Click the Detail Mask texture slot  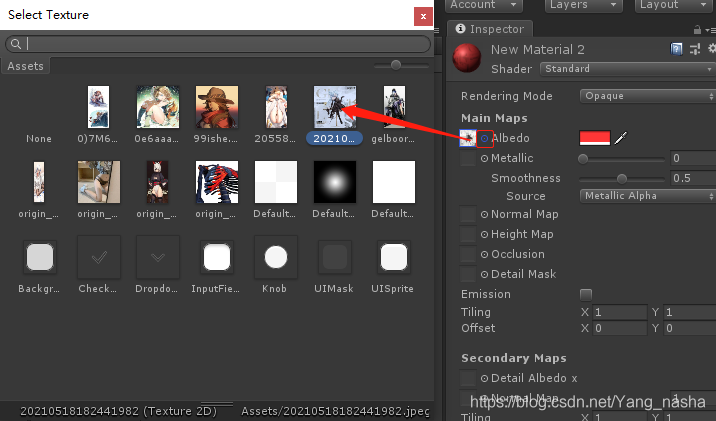[x=468, y=274]
